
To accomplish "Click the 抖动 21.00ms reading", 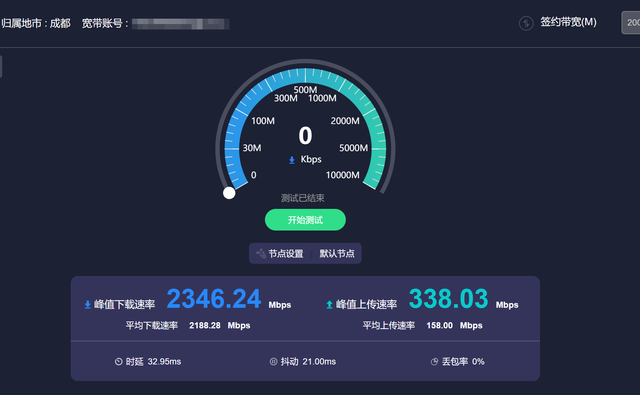I will pyautogui.click(x=308, y=362).
